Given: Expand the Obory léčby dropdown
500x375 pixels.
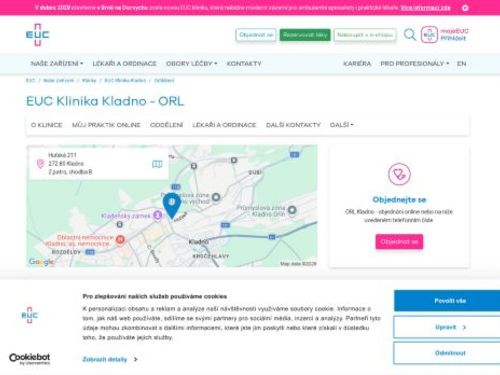Looking at the screenshot, I should pos(191,63).
